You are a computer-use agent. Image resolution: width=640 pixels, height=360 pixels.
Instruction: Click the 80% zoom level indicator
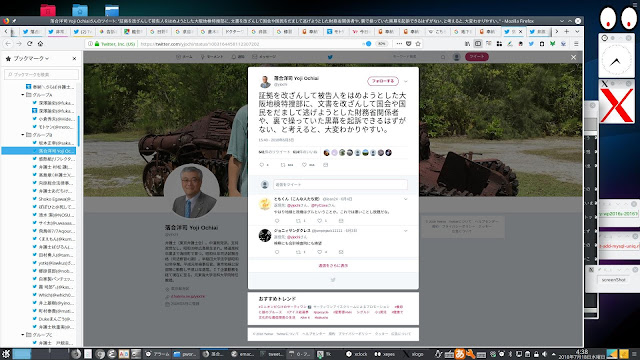pos(381,44)
